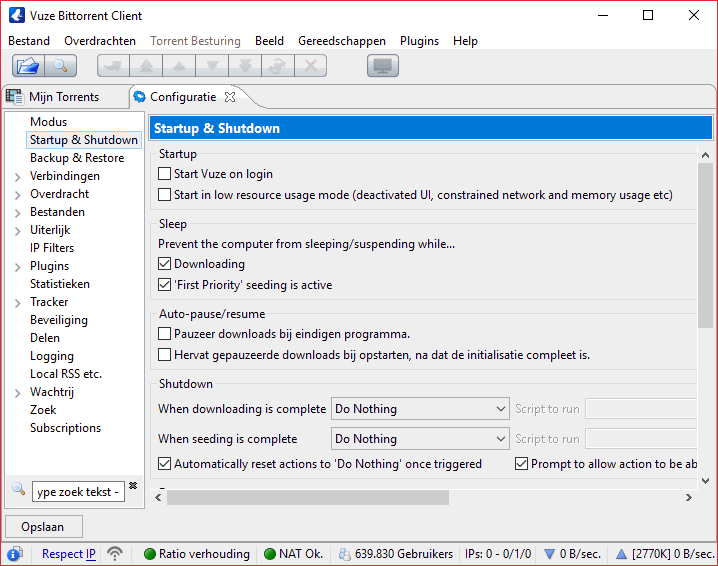
Task: Uncheck the Downloading sleep prevention checkbox
Action: [x=164, y=264]
